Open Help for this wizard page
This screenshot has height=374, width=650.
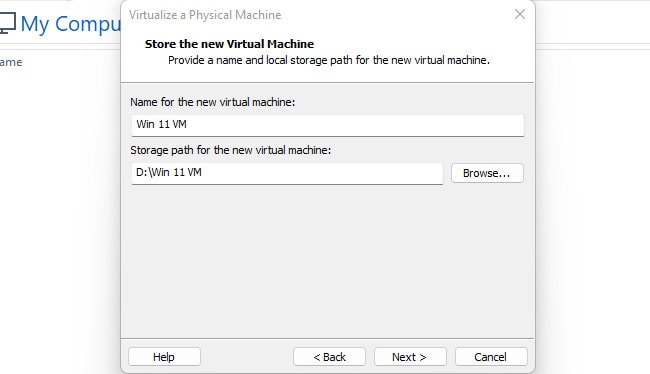[x=164, y=357]
